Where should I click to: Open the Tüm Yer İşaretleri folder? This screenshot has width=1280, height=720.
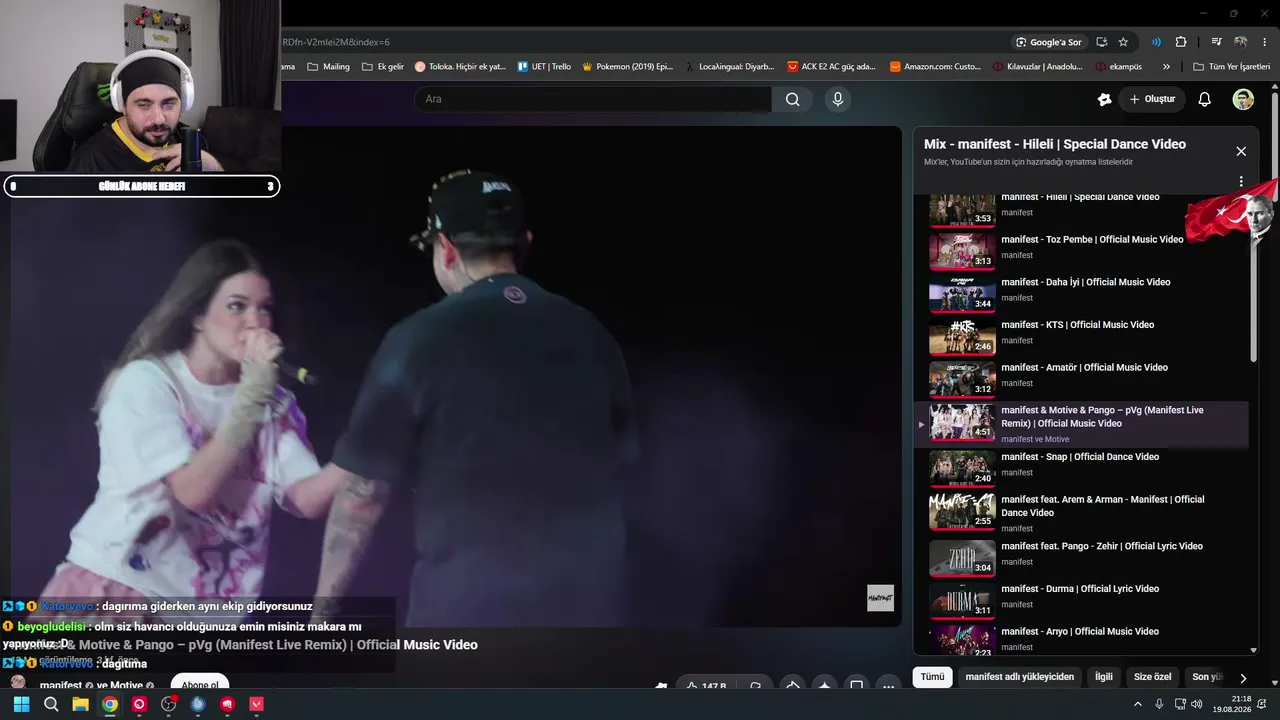click(1231, 67)
